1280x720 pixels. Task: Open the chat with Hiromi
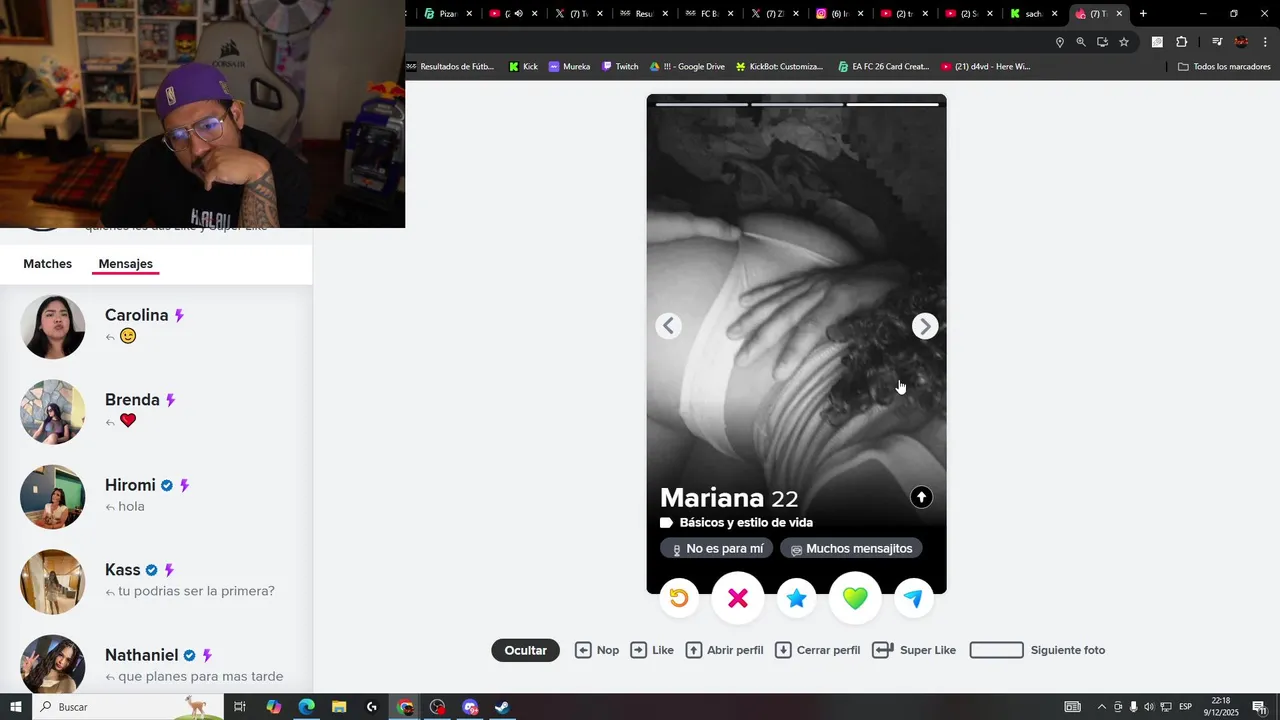[156, 497]
